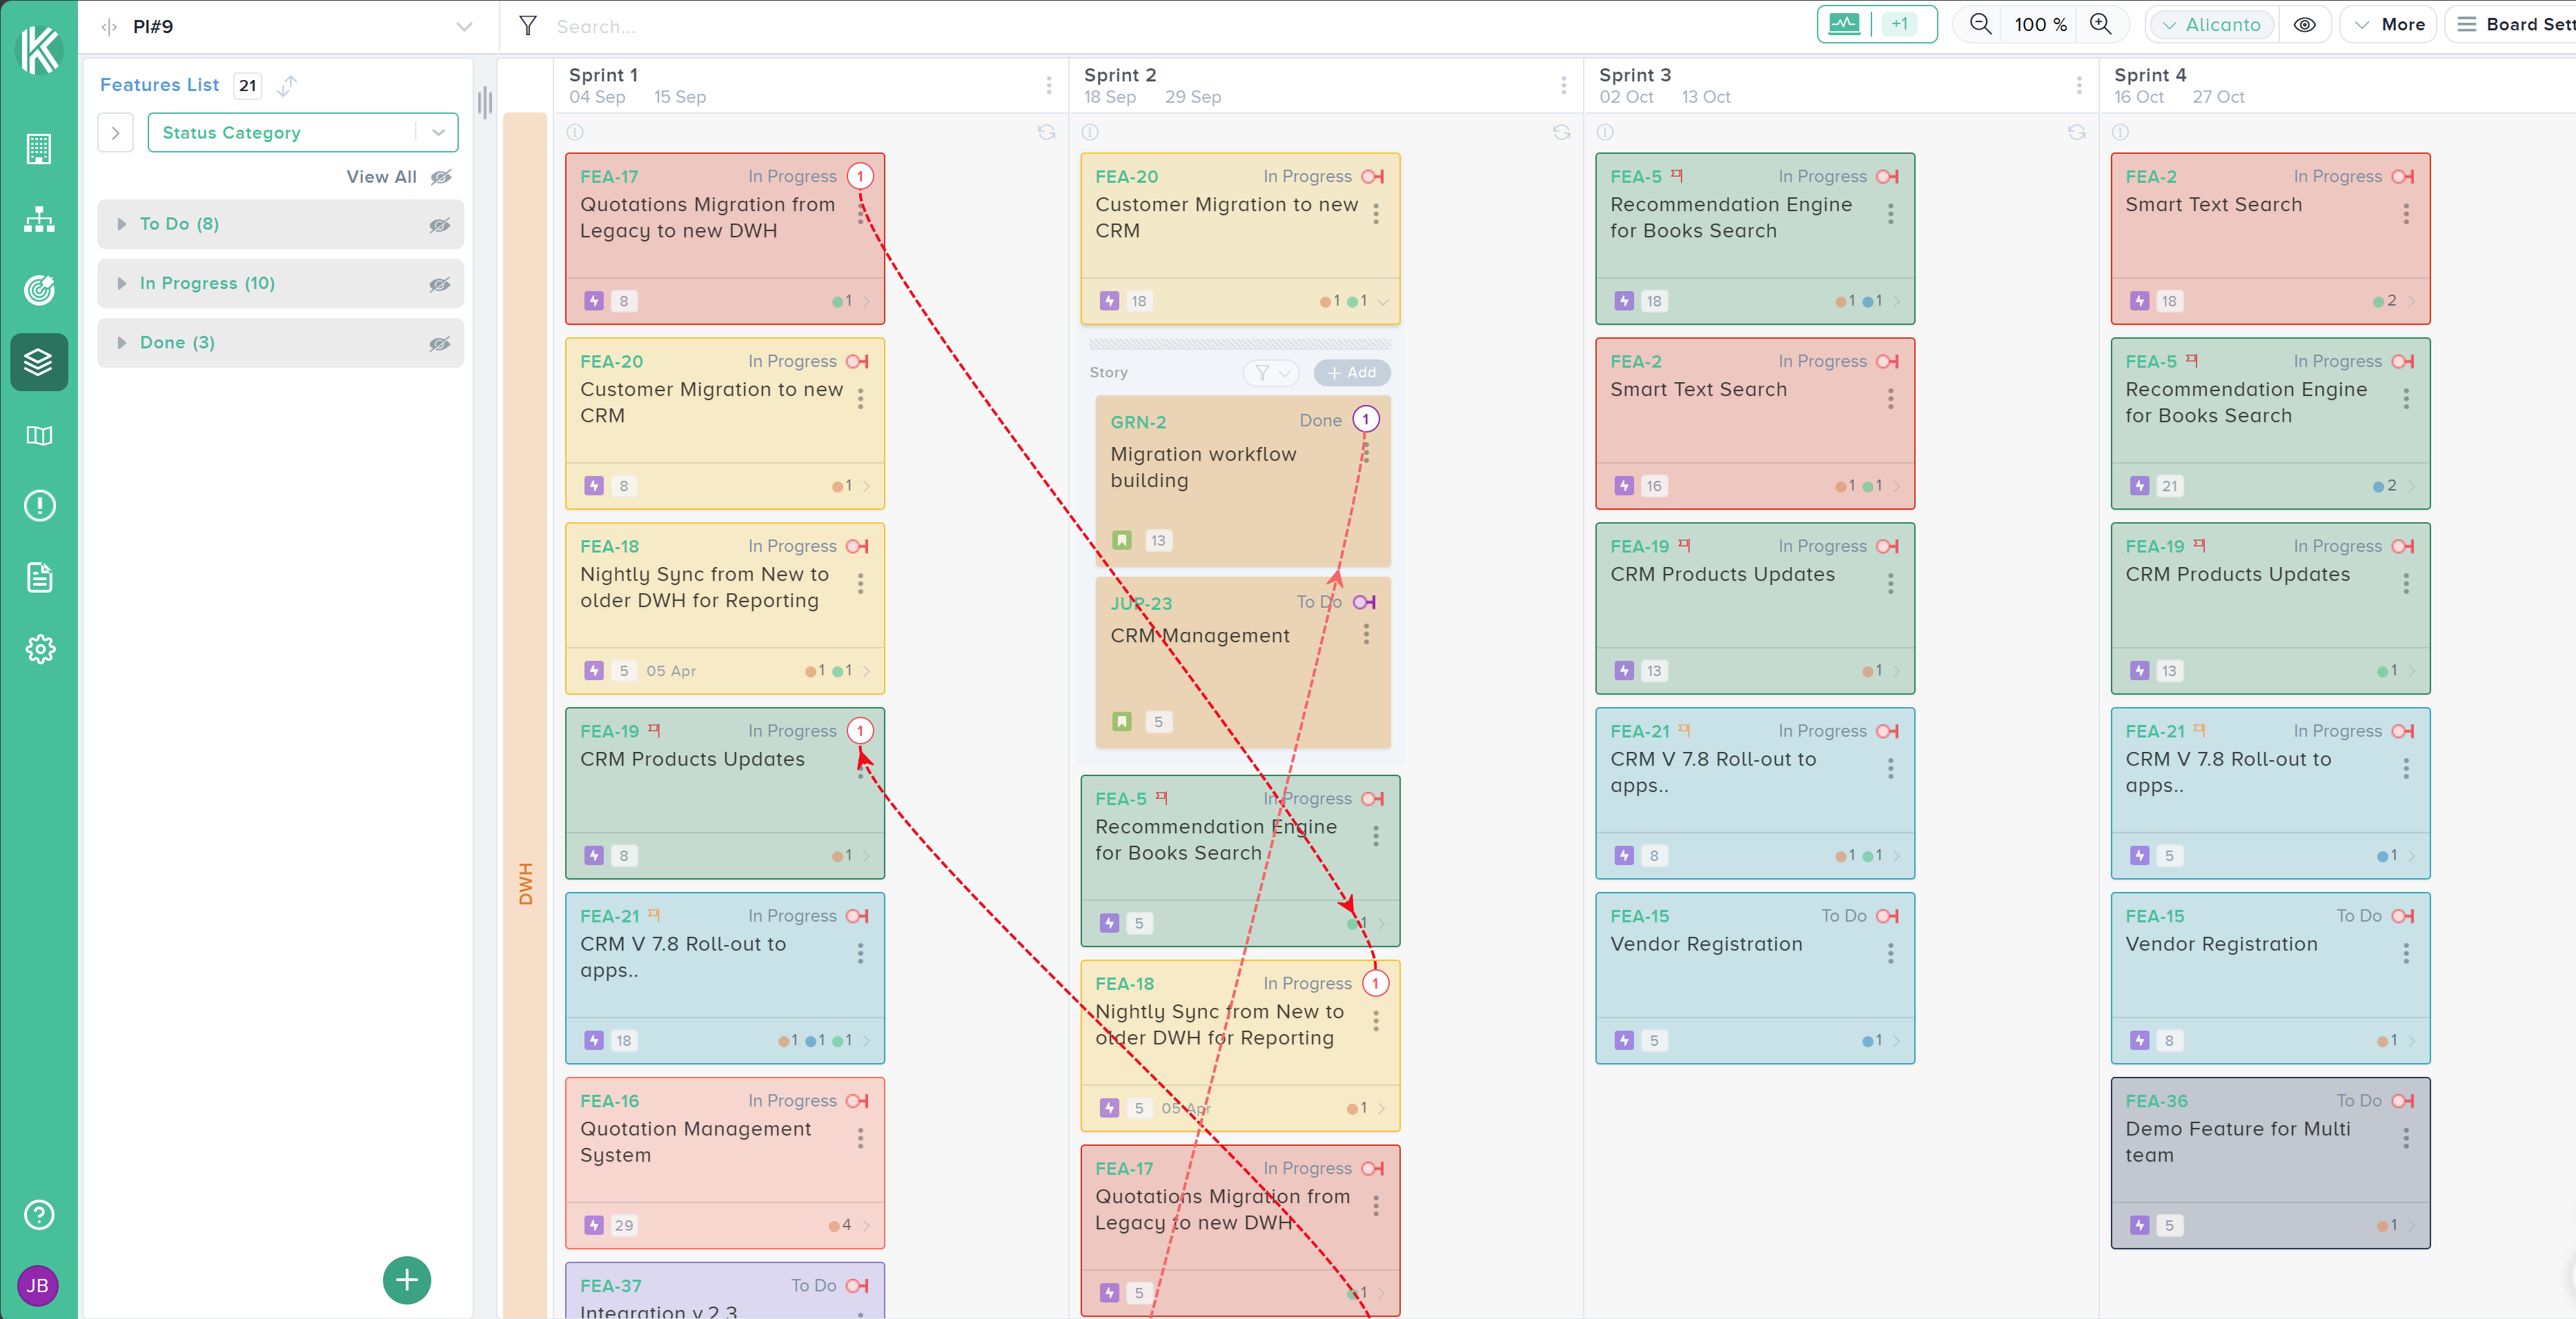2576x1319 pixels.
Task: Toggle visibility of Done group
Action: point(439,343)
